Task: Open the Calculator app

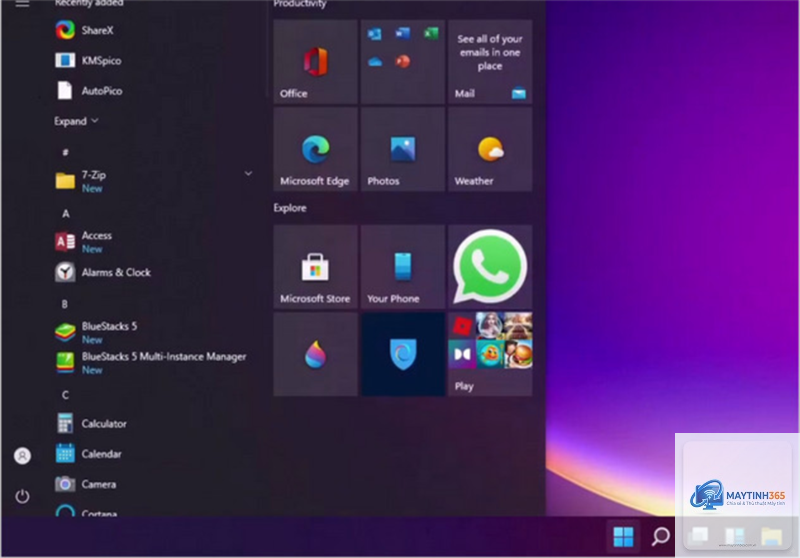Action: pos(91,423)
